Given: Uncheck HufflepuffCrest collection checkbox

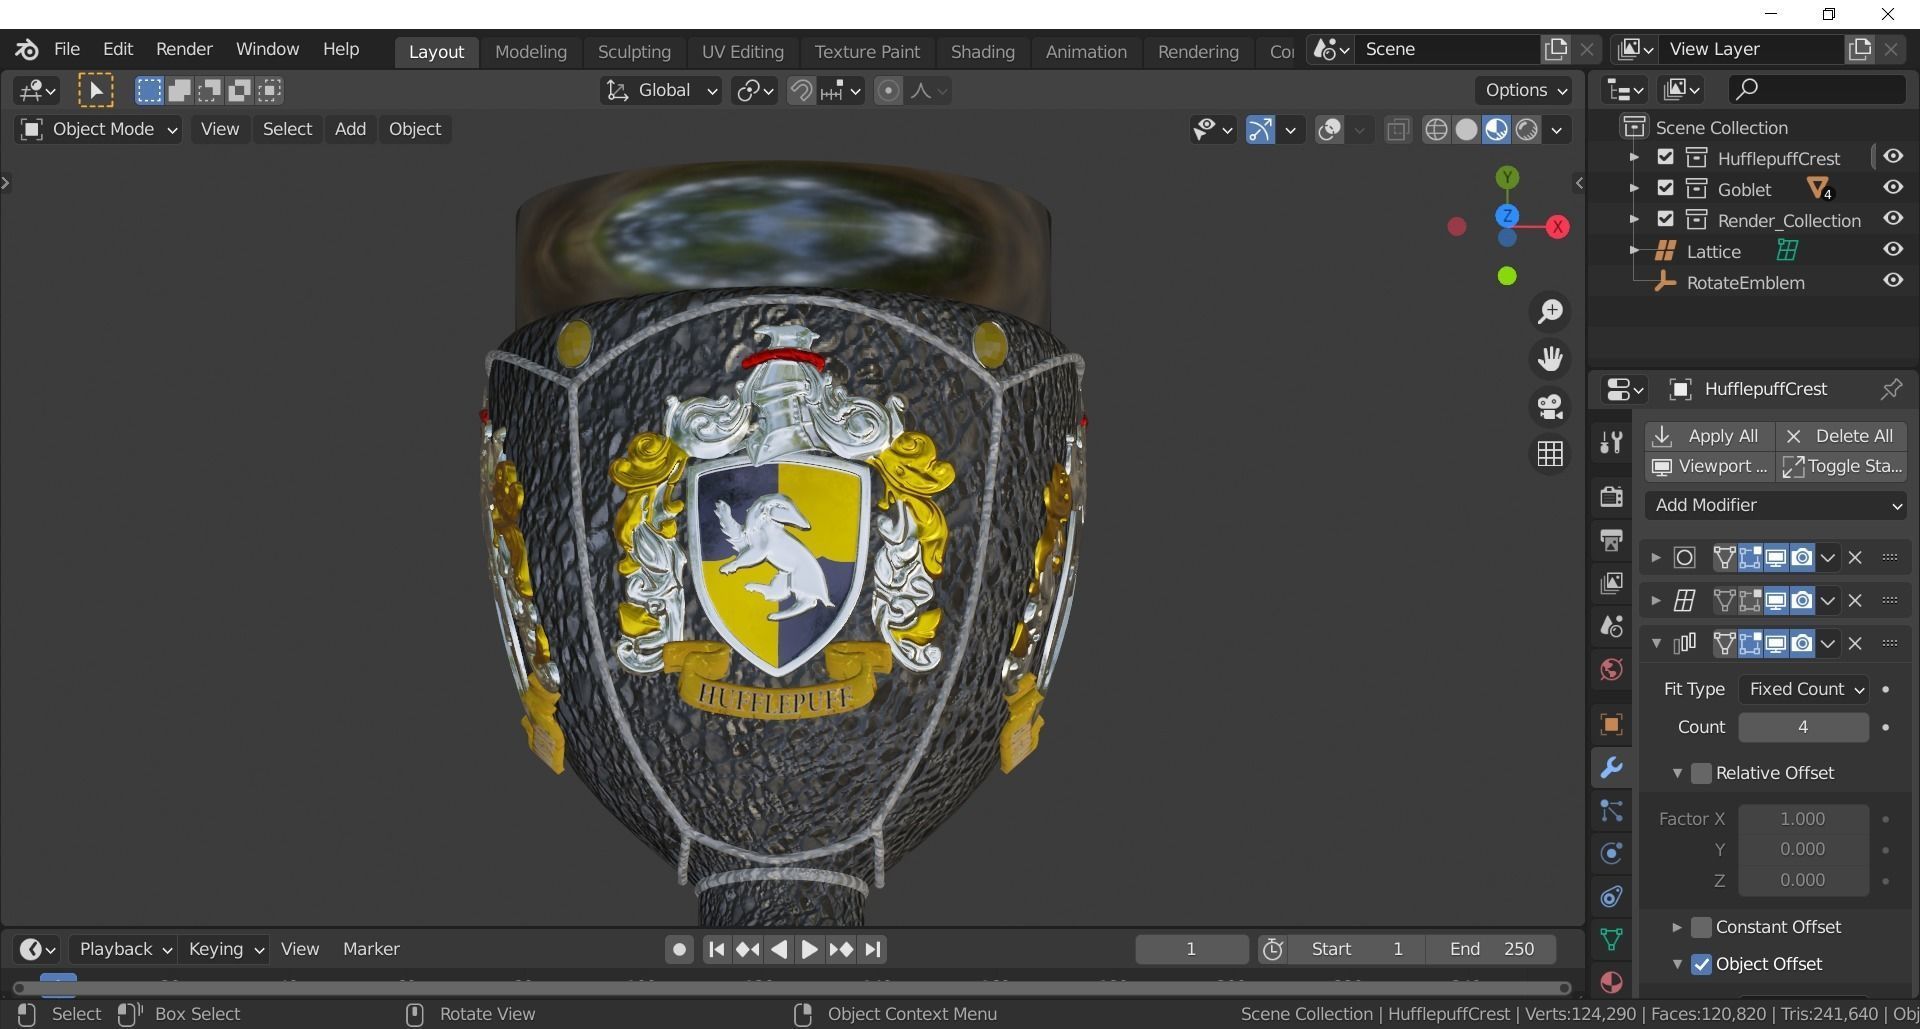Looking at the screenshot, I should pos(1665,157).
